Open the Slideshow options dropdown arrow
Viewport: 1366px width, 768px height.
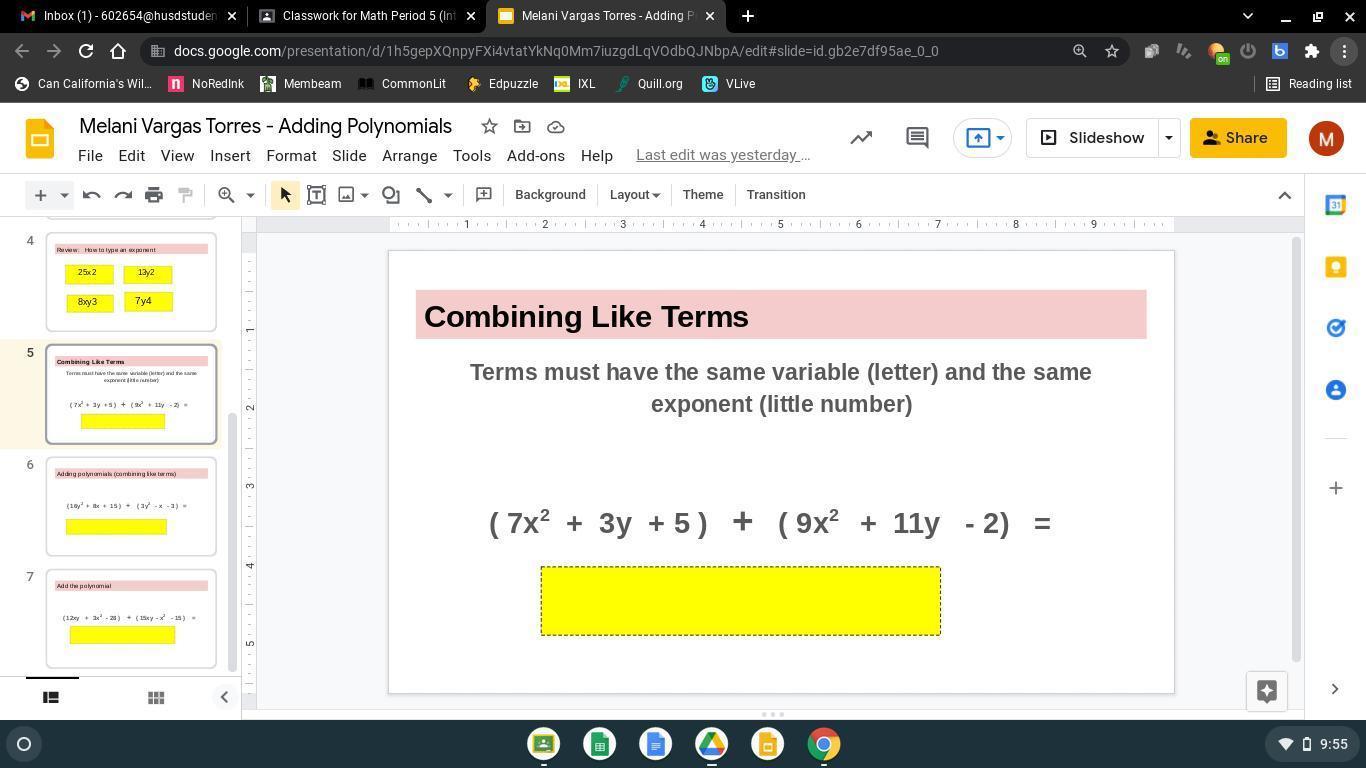[1168, 138]
